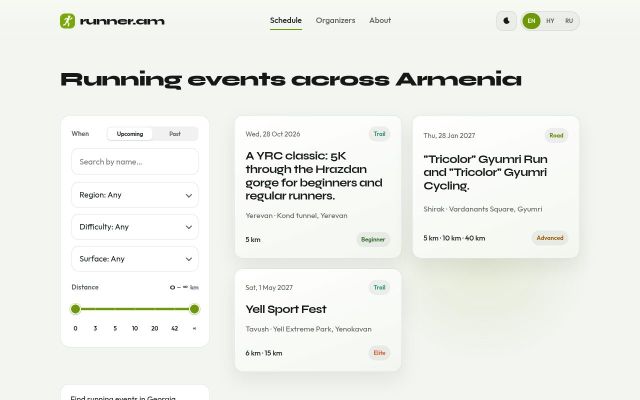Image resolution: width=640 pixels, height=400 pixels.
Task: Click the green runner logo icon
Action: coord(67,21)
